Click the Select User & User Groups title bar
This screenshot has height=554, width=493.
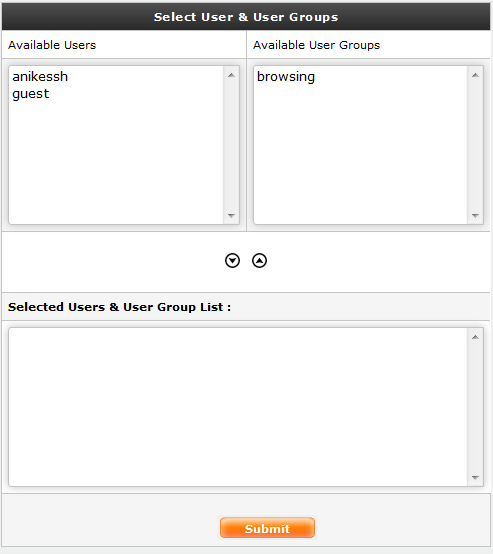pos(246,17)
